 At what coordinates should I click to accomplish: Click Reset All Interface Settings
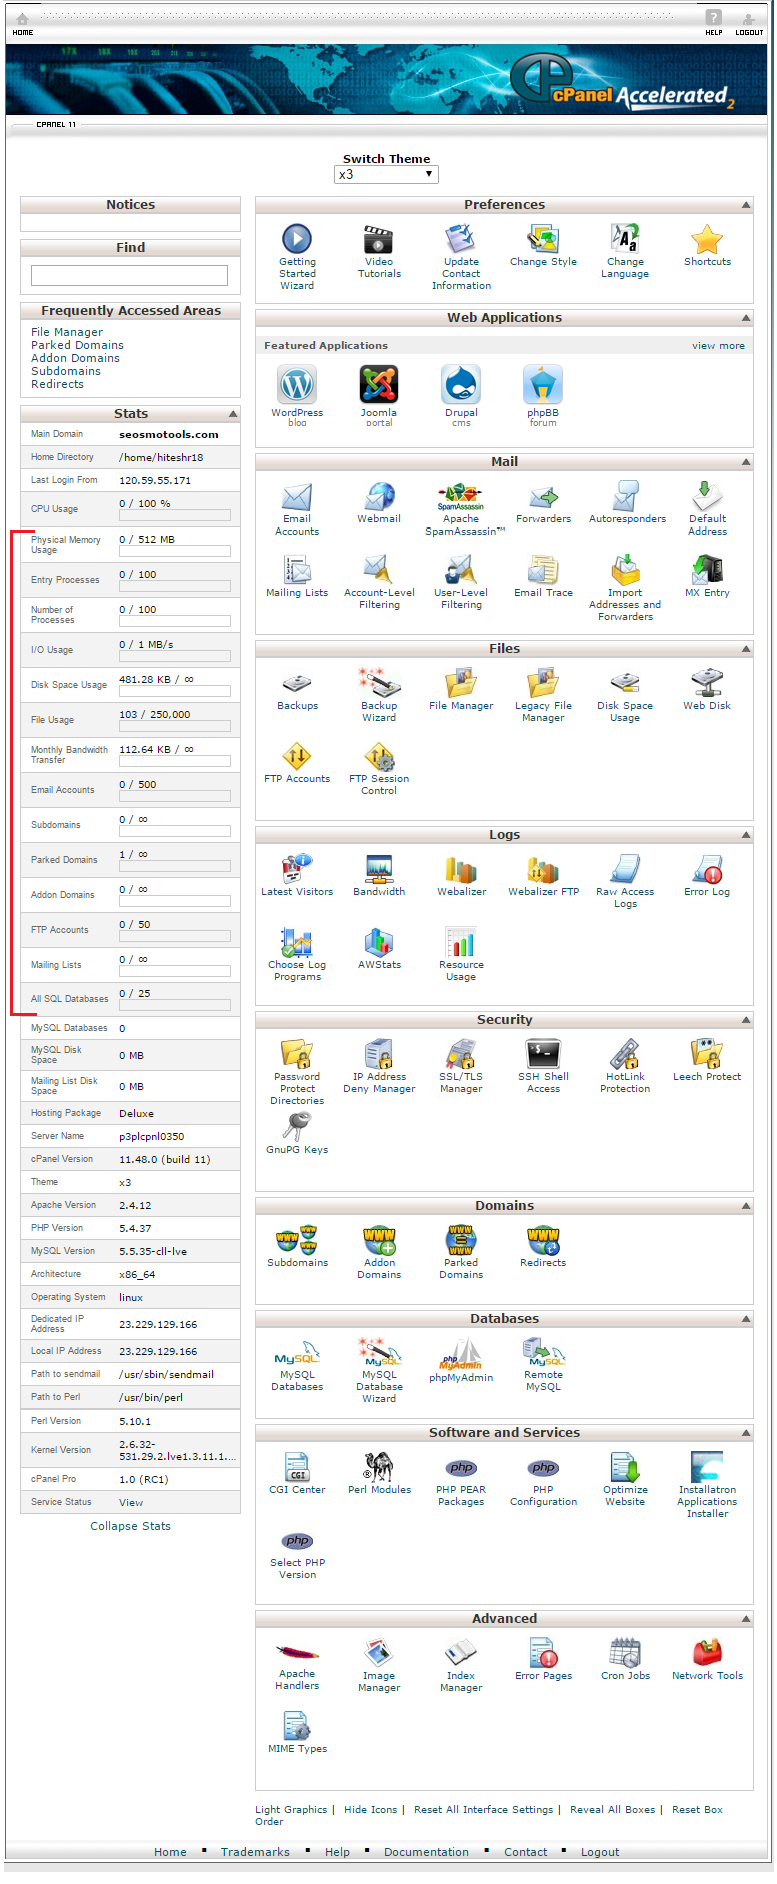(x=483, y=1809)
